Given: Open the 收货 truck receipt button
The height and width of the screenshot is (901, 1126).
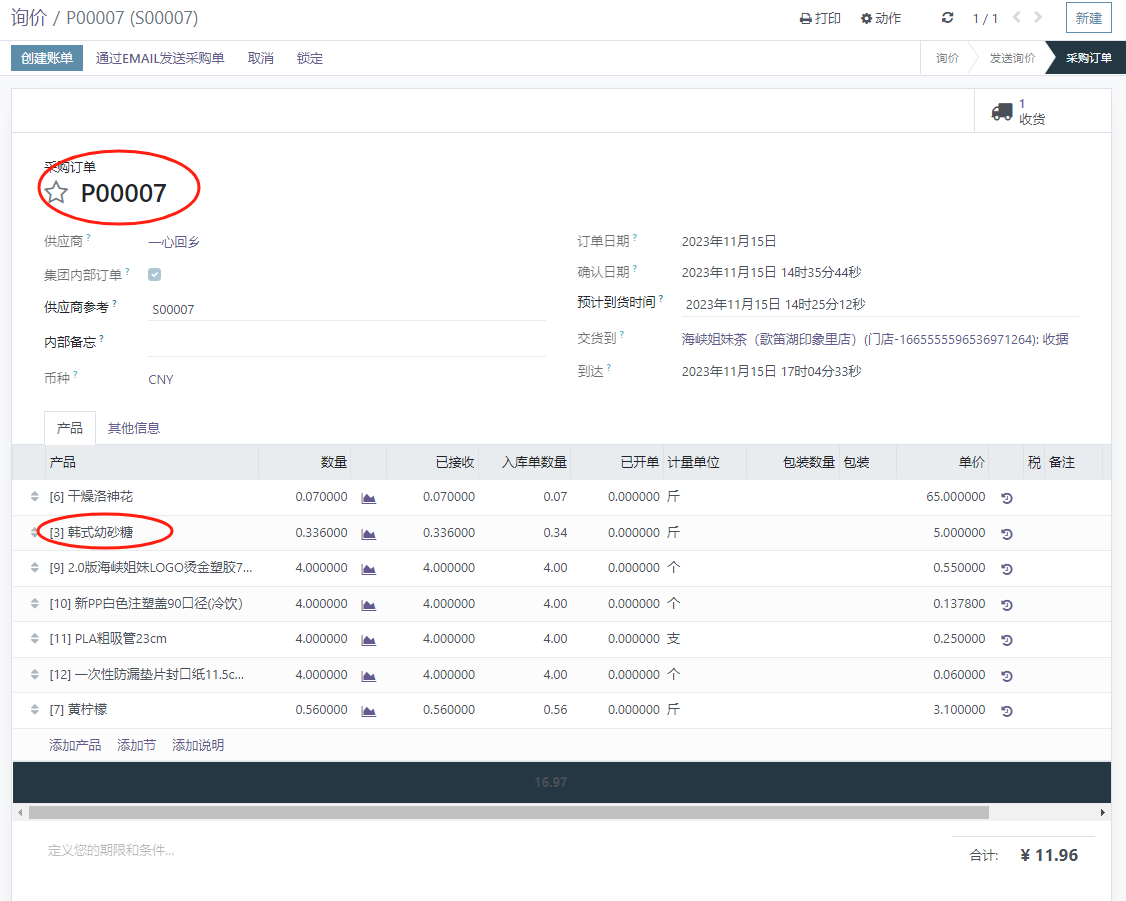Looking at the screenshot, I should [x=1020, y=111].
